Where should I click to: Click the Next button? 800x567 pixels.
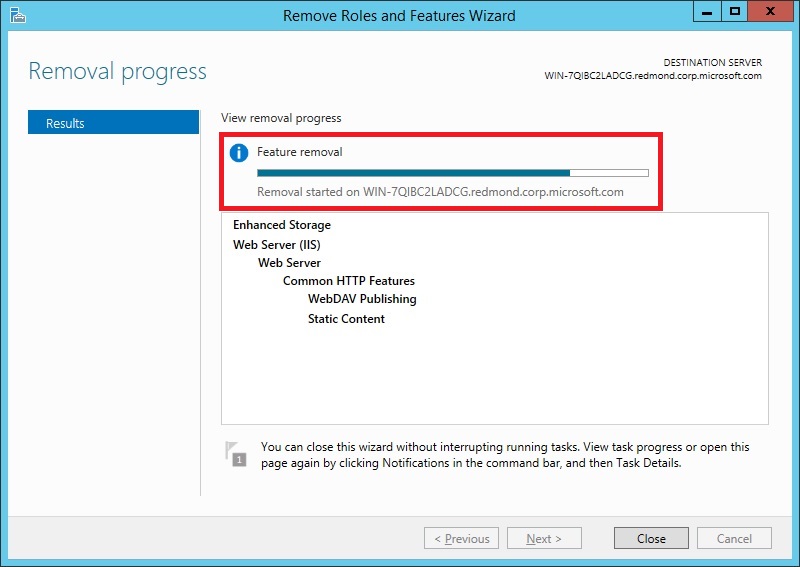544,538
